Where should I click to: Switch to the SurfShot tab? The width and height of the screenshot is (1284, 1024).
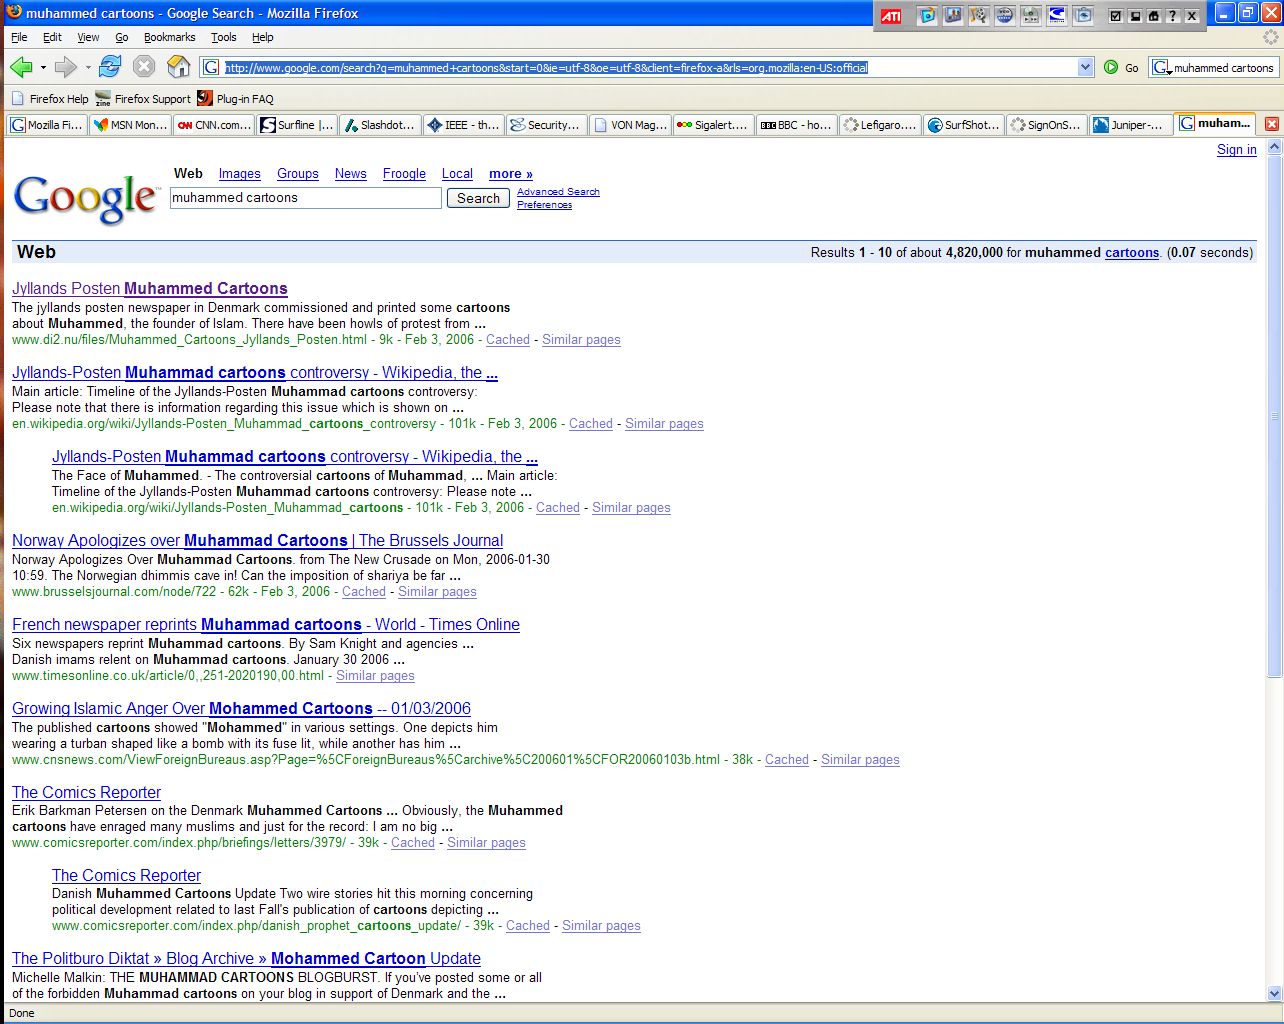tap(964, 125)
